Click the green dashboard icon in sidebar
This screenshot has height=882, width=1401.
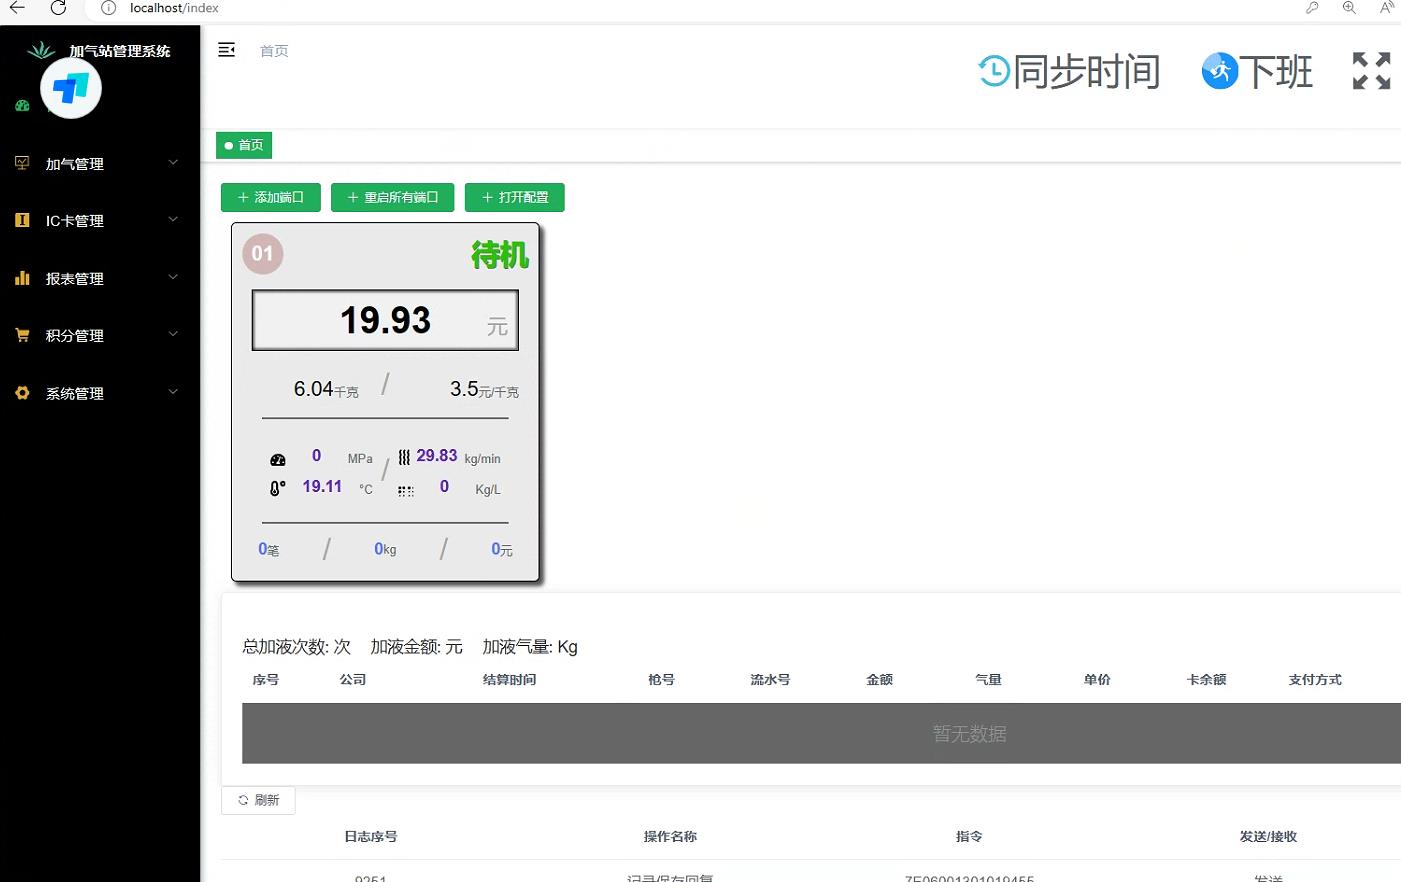22,105
